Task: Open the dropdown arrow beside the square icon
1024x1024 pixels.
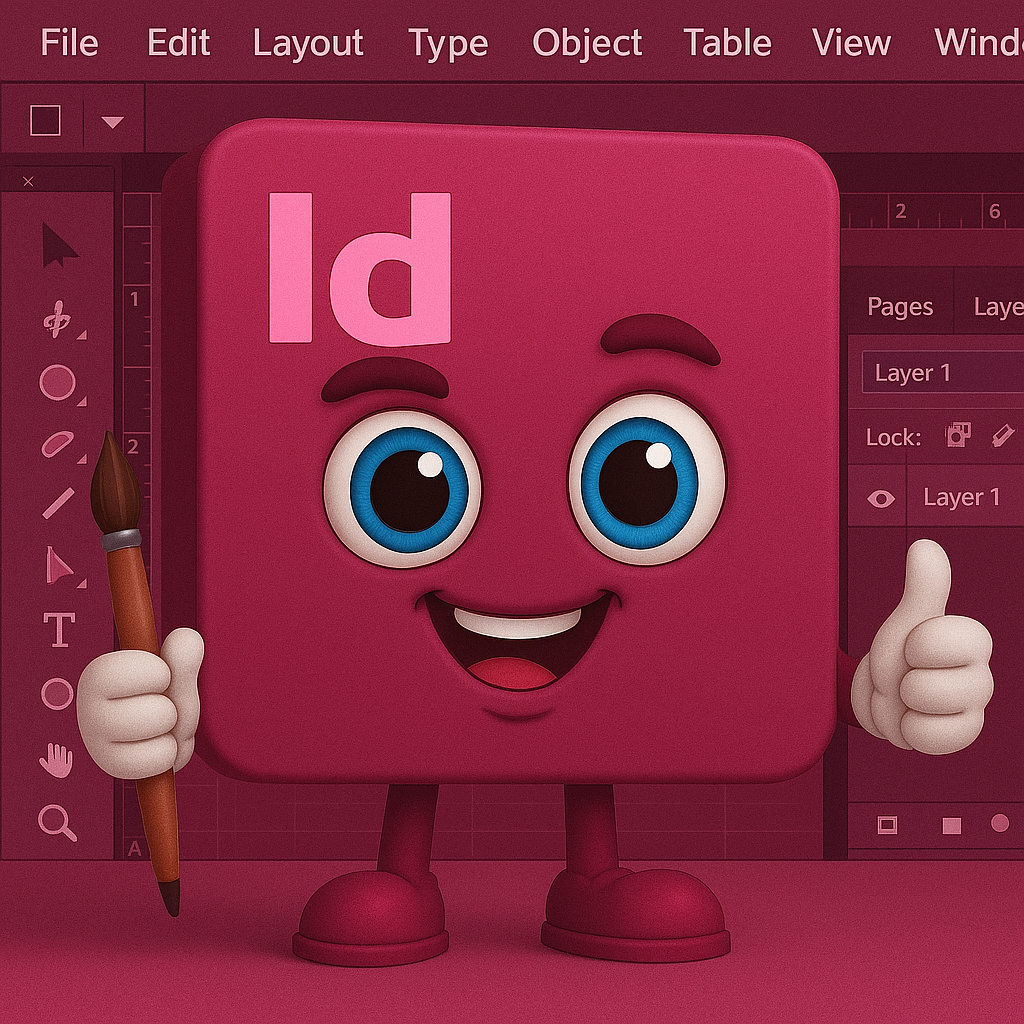Action: coord(112,122)
